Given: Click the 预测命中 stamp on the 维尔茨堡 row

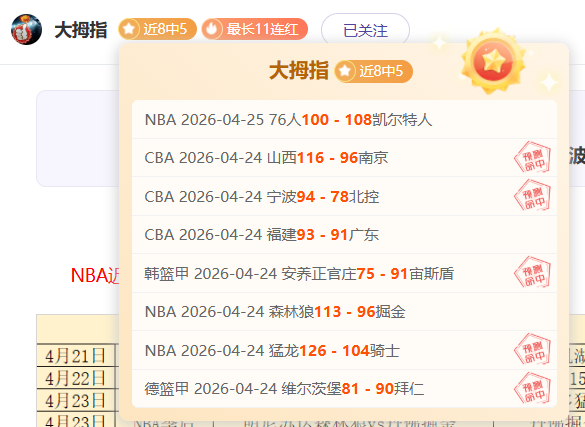Looking at the screenshot, I should [x=532, y=388].
